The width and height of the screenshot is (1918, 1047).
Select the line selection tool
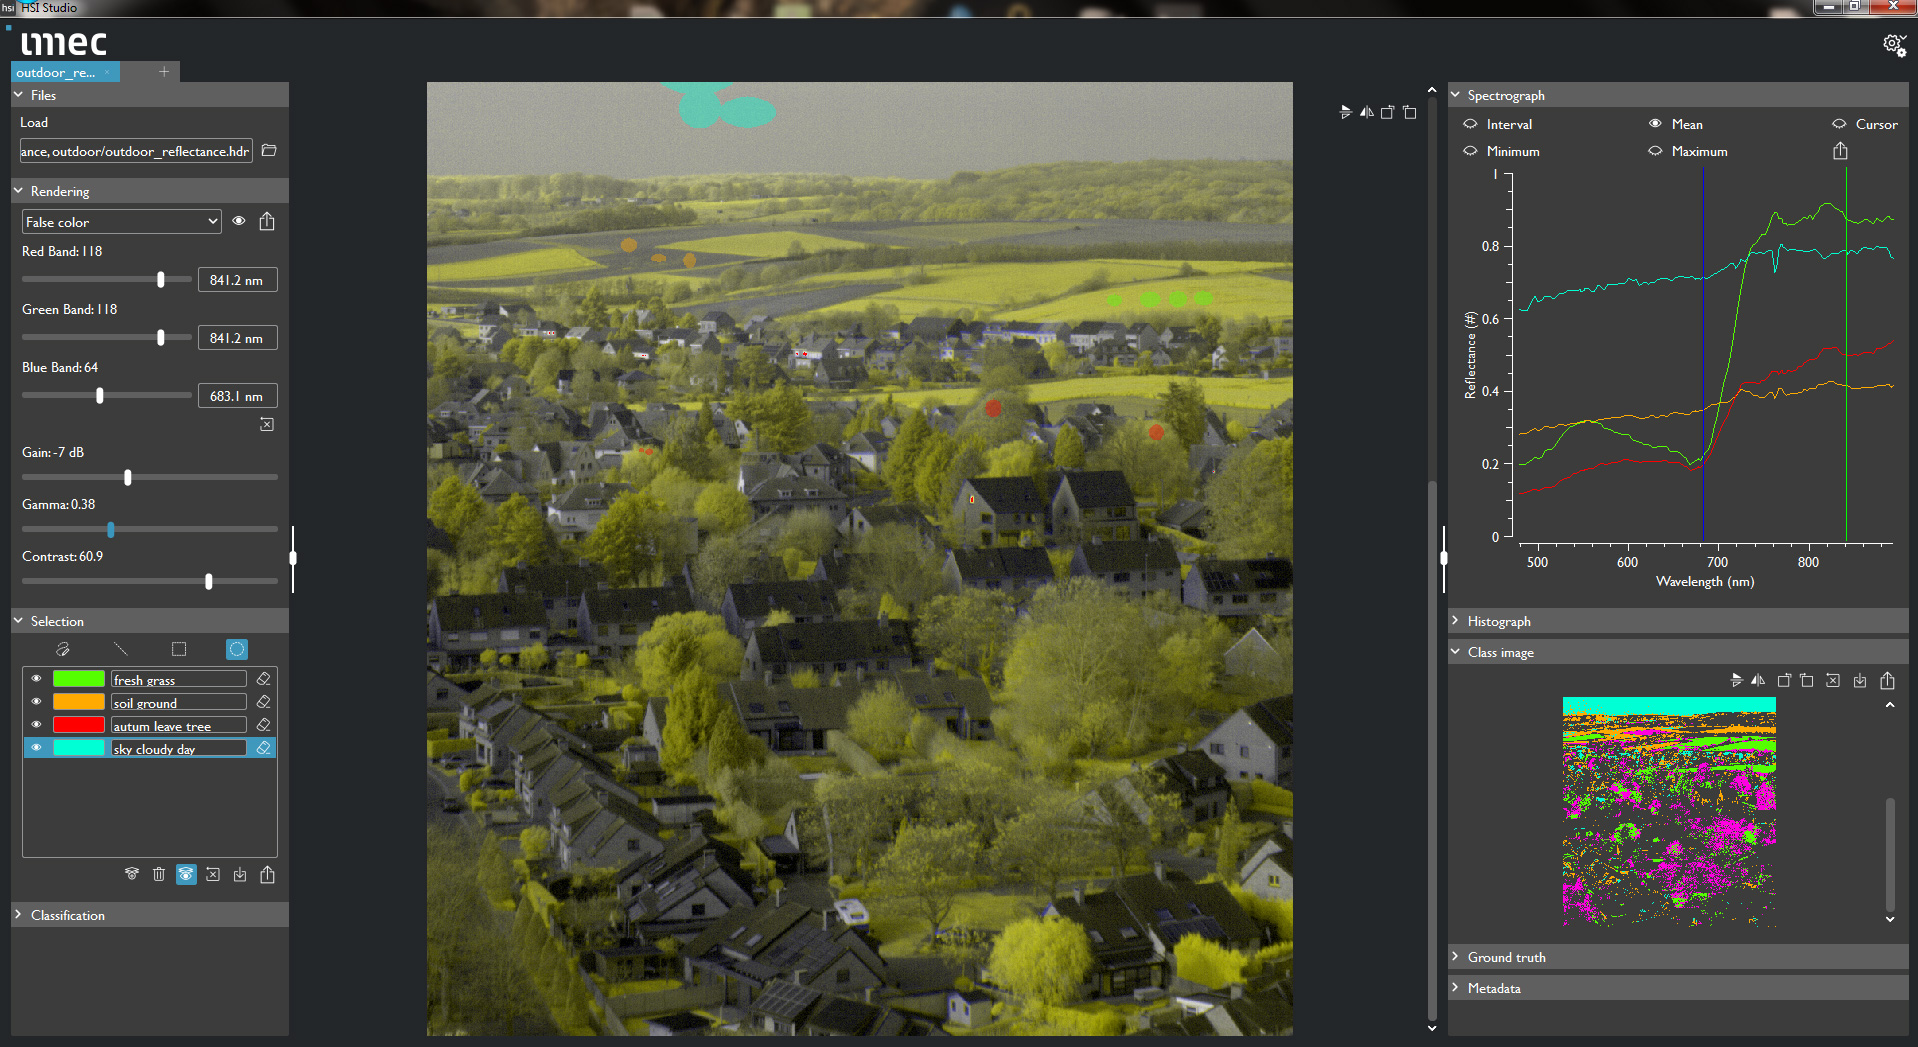pos(120,649)
